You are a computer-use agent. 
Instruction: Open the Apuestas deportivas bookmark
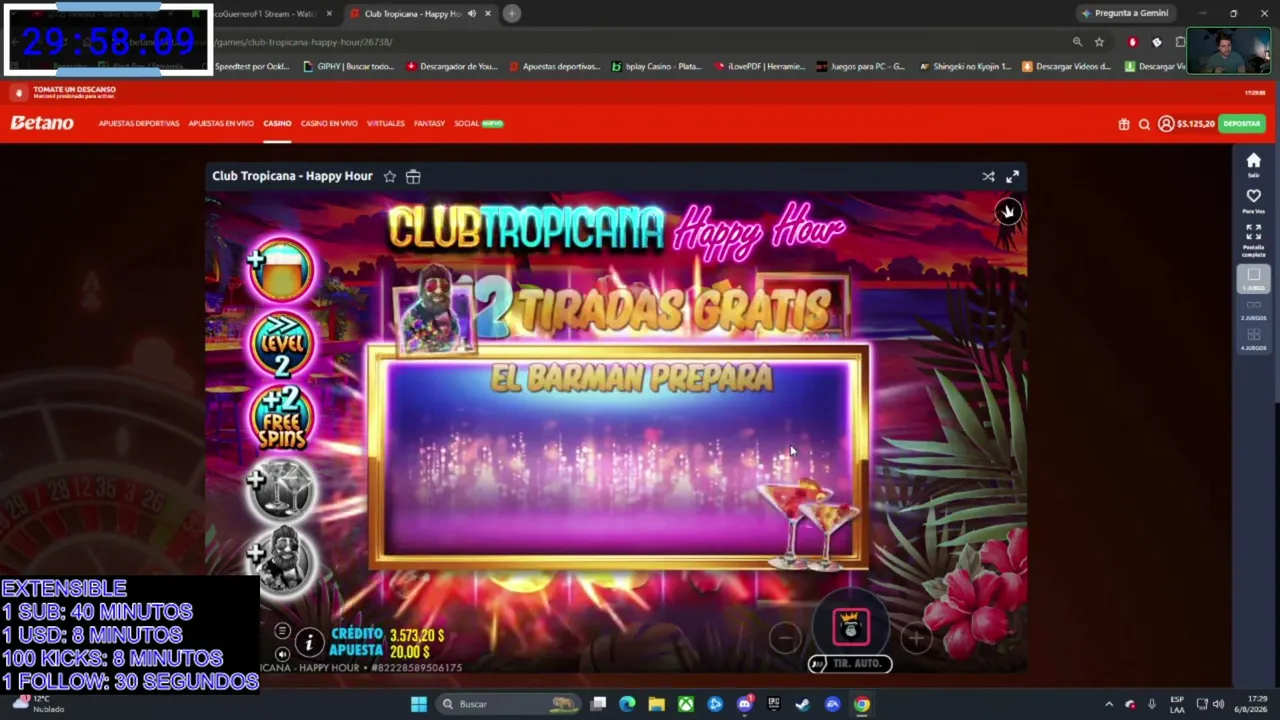coord(554,66)
